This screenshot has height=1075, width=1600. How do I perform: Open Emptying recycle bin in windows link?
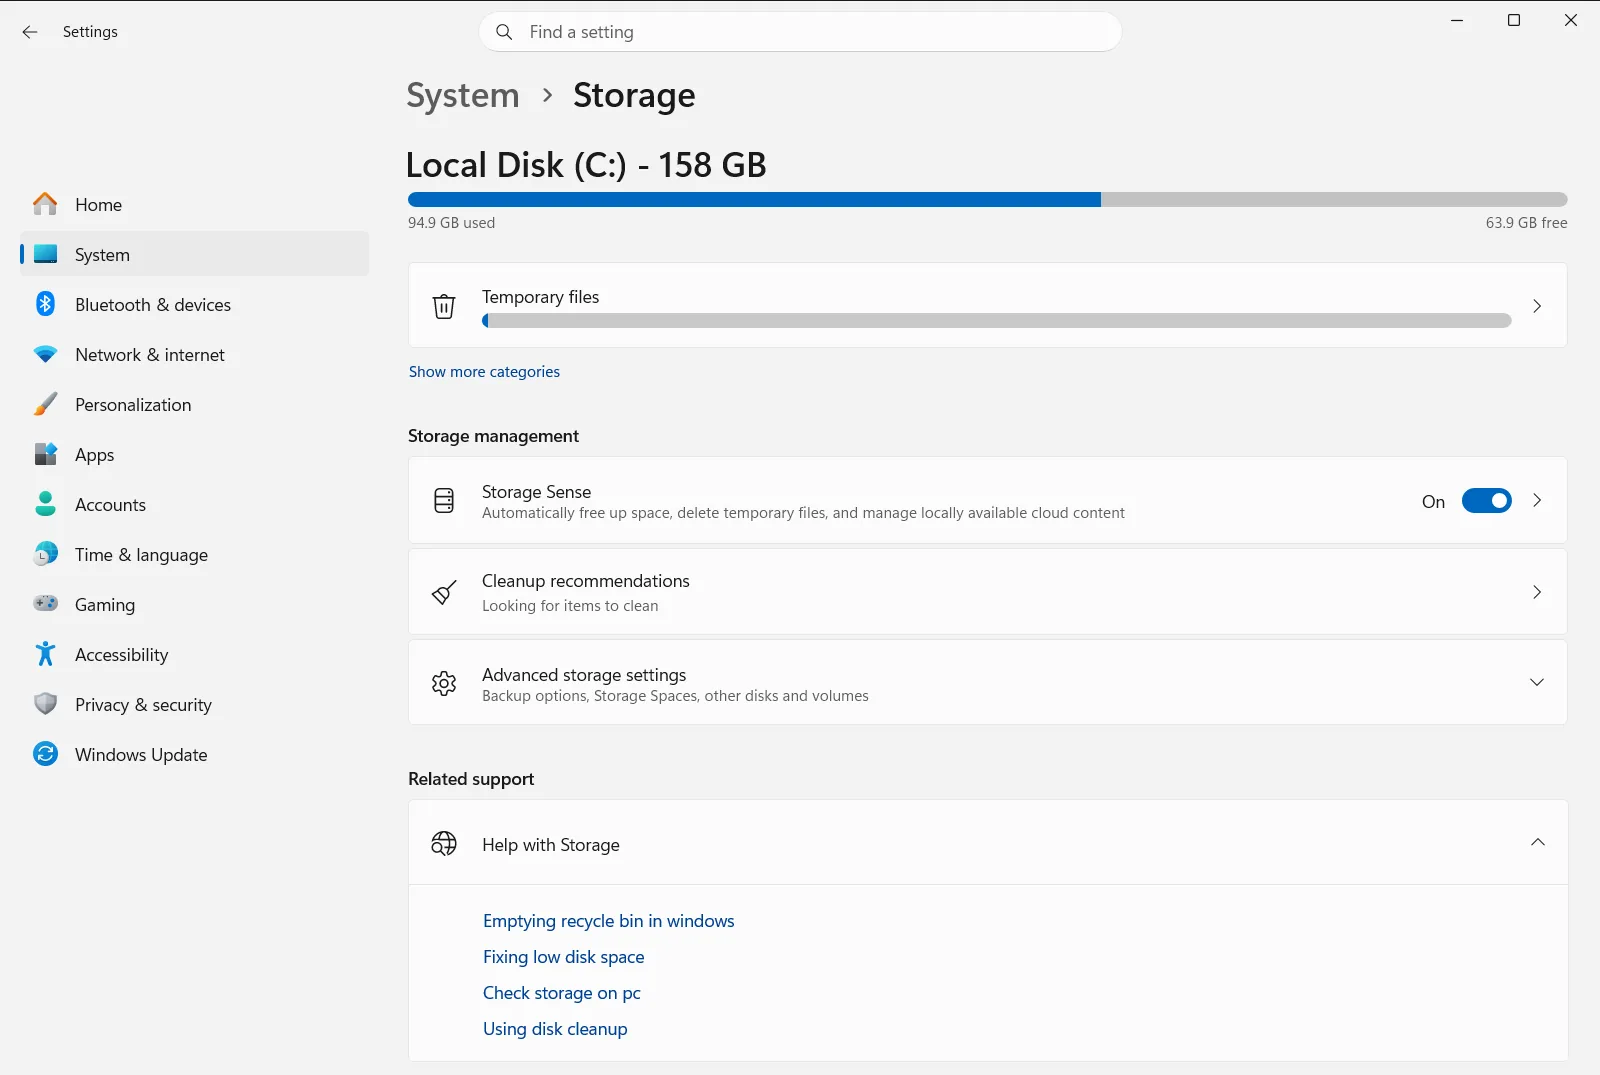click(x=608, y=921)
